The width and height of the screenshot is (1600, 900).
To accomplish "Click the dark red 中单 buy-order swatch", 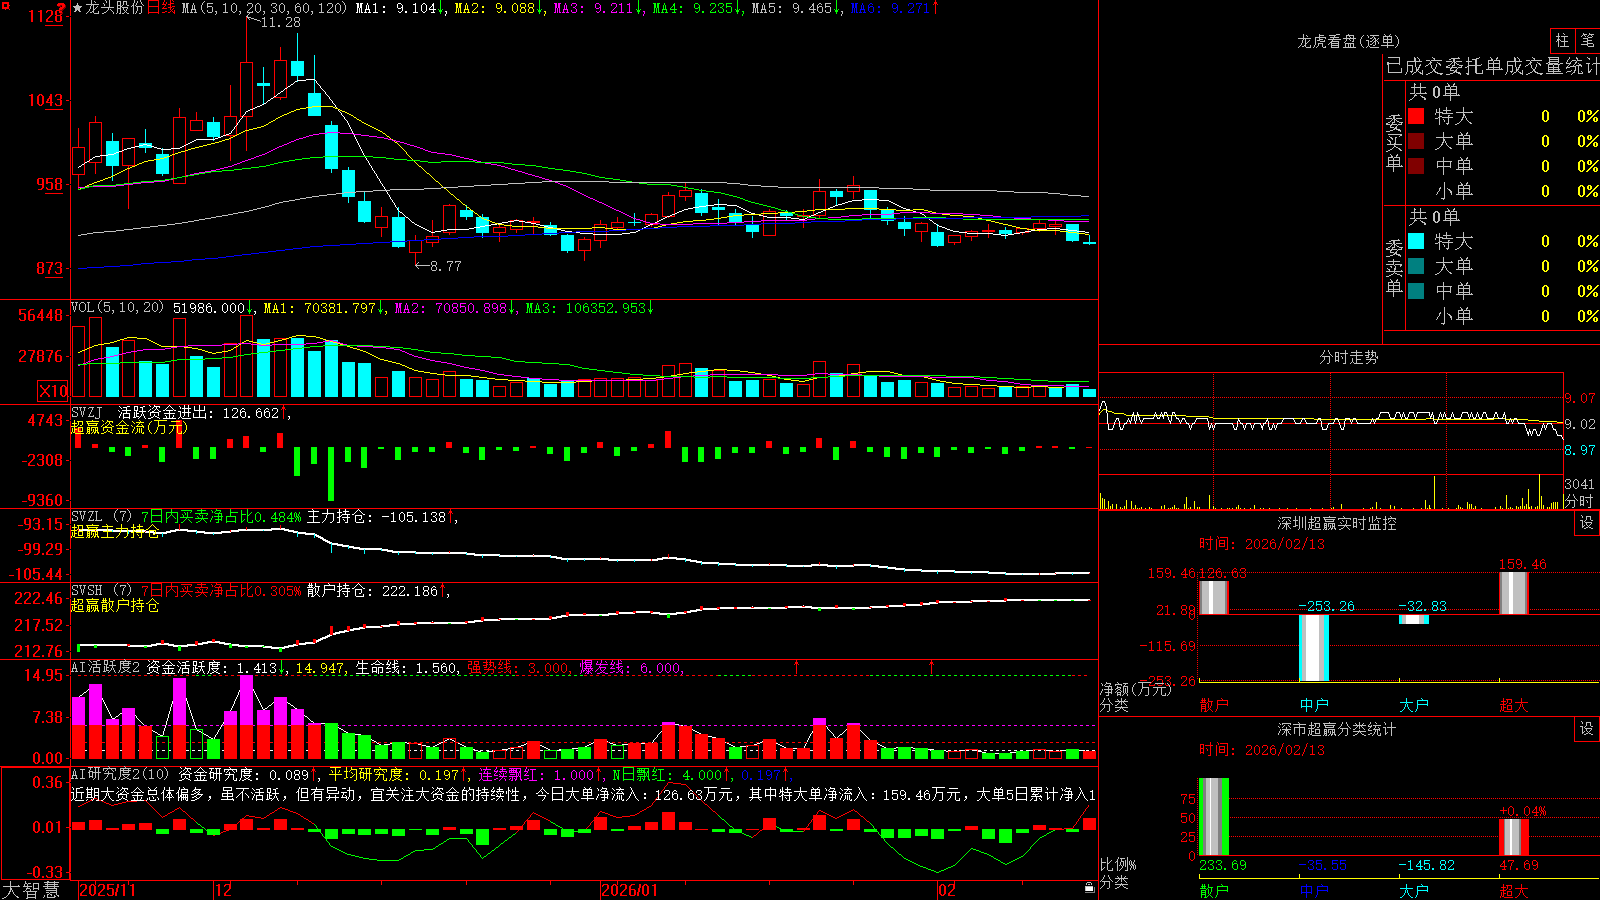I will click(1416, 165).
